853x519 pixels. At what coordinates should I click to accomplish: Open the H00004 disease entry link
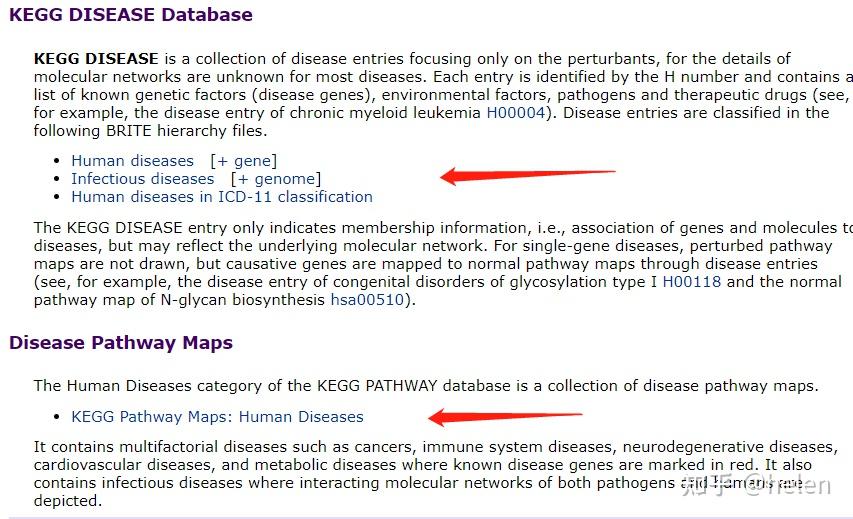pyautogui.click(x=516, y=113)
